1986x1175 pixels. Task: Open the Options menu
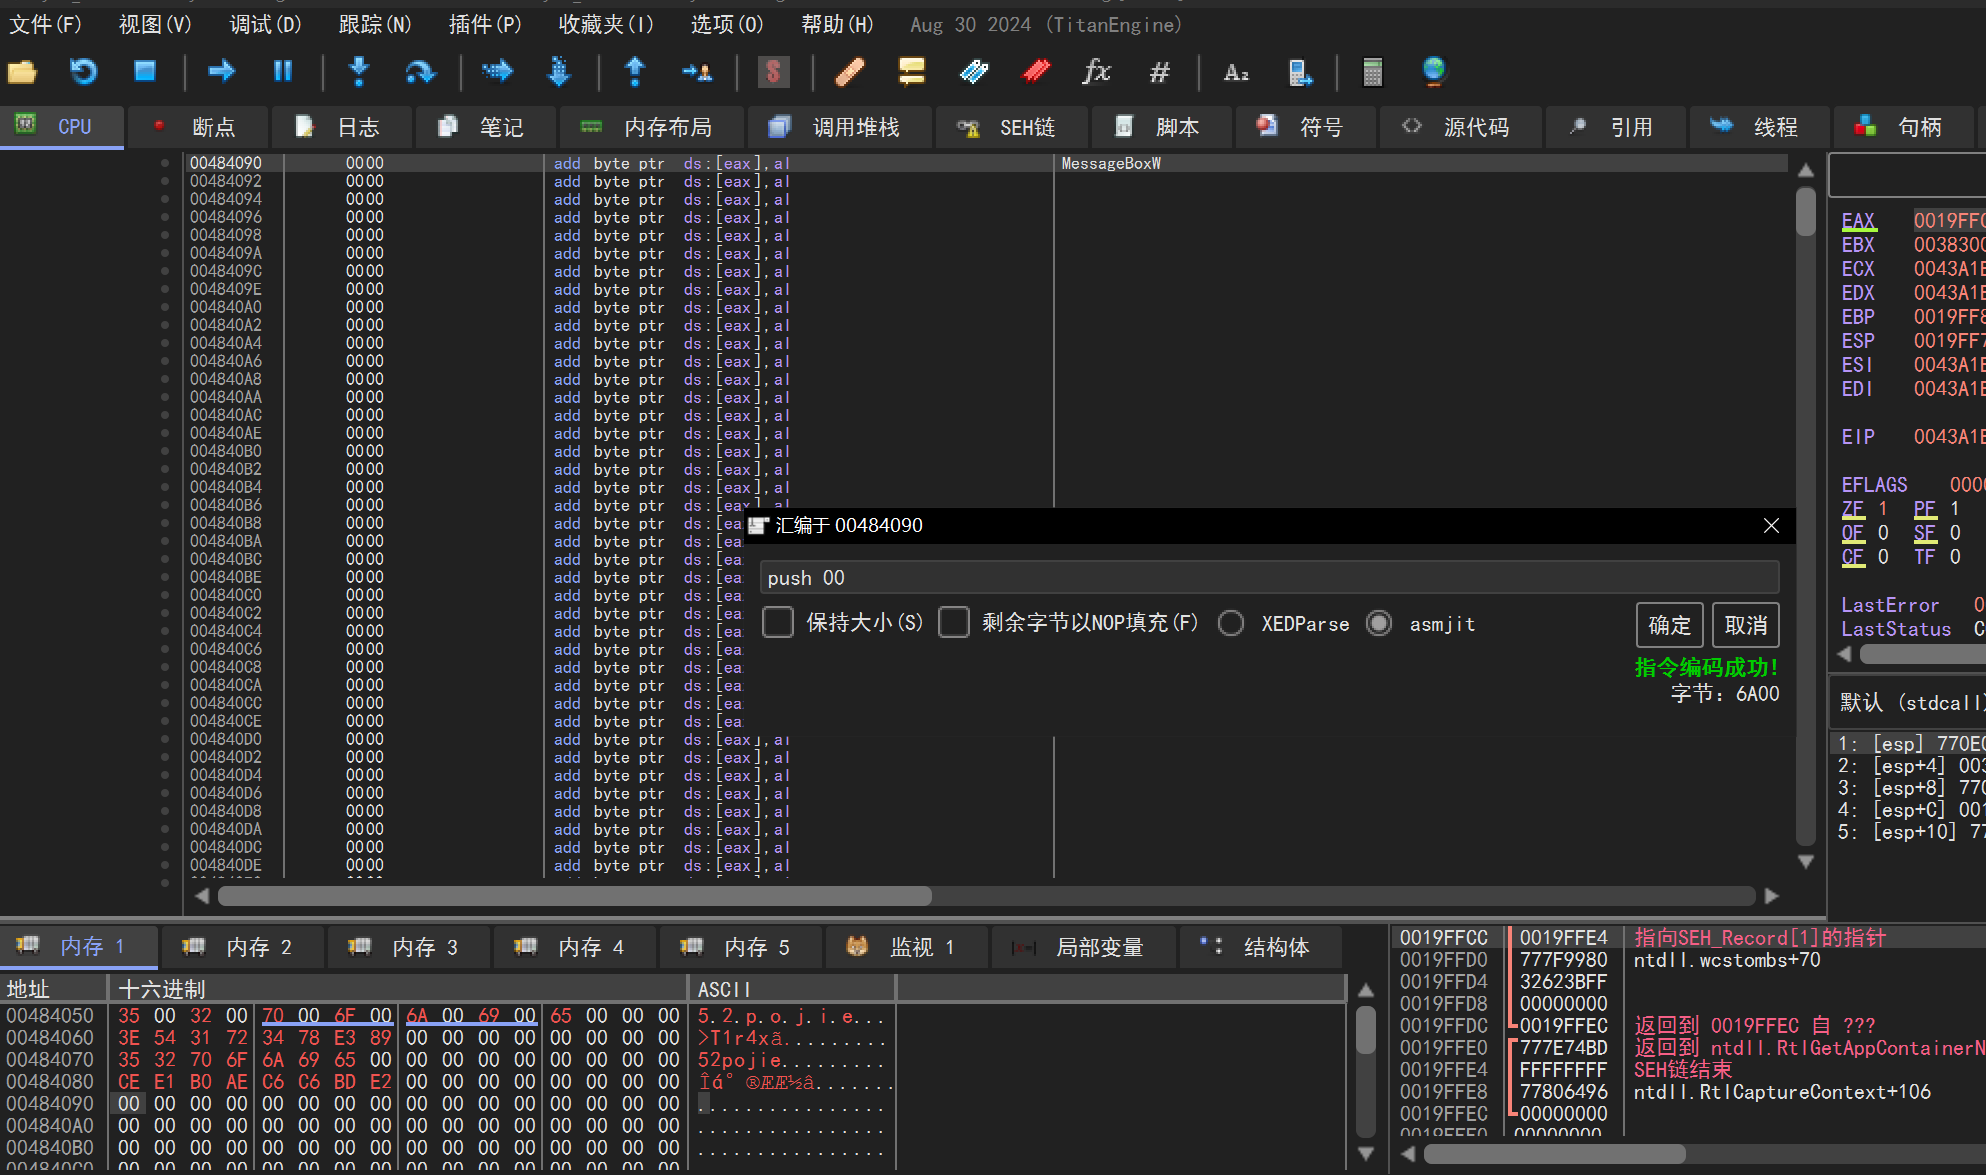pos(727,24)
